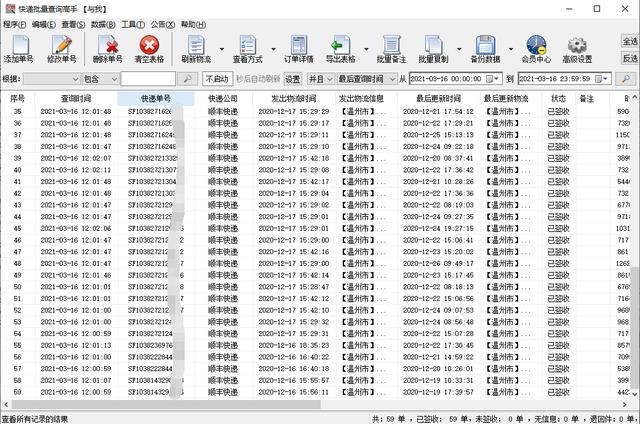Click the horizontal scrollbar right arrow

tap(624, 404)
